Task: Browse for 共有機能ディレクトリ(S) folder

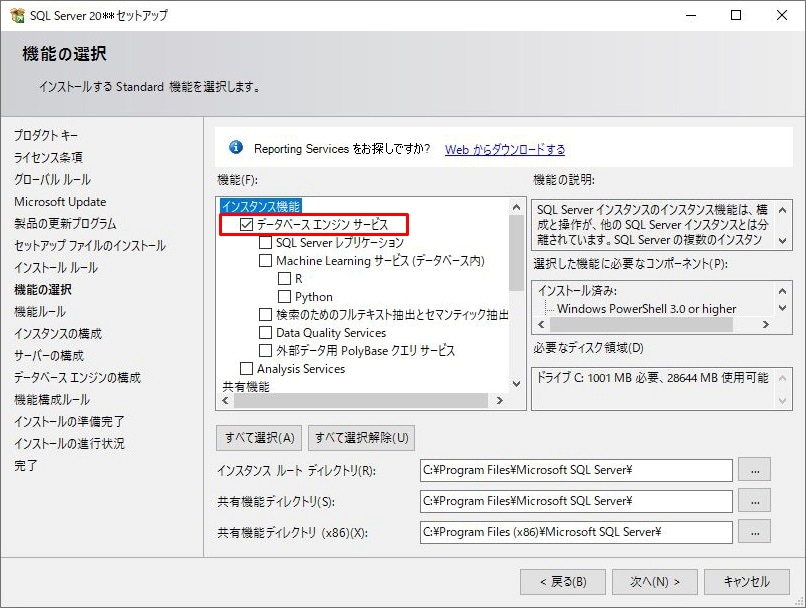Action: click(x=755, y=501)
